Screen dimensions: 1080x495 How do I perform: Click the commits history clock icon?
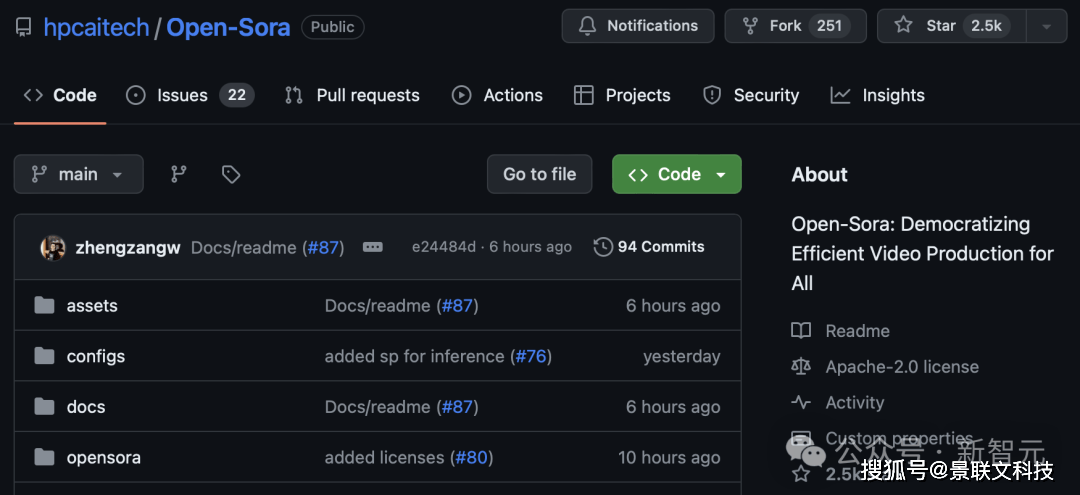pyautogui.click(x=603, y=247)
